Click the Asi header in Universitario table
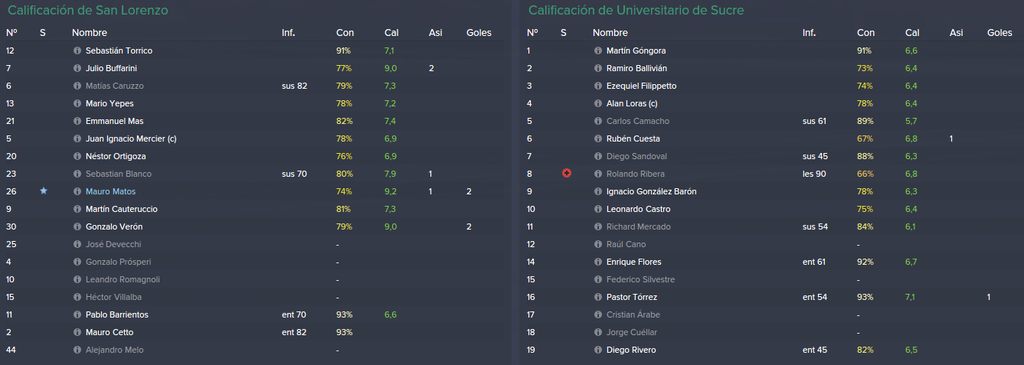This screenshot has height=365, width=1024. [956, 33]
